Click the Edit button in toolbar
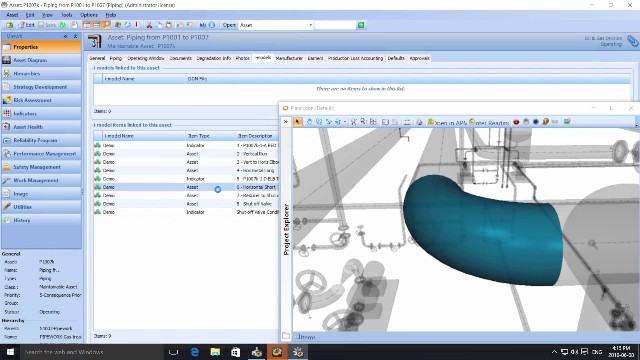 click(27, 25)
